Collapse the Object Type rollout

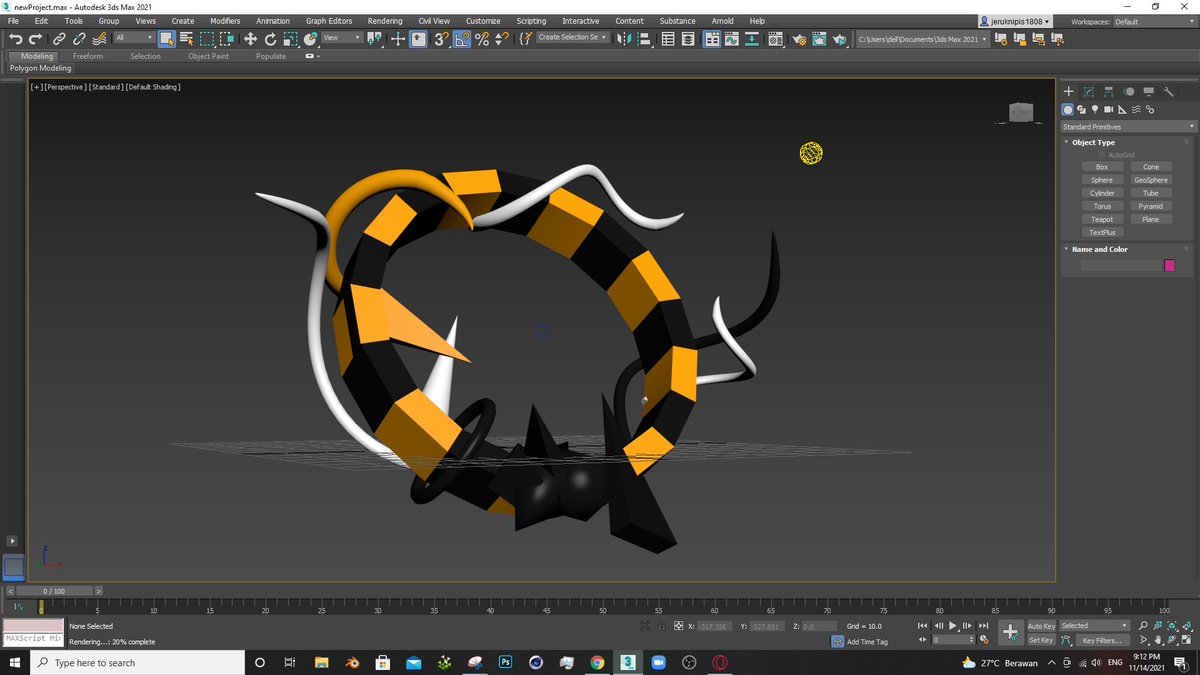1085,142
